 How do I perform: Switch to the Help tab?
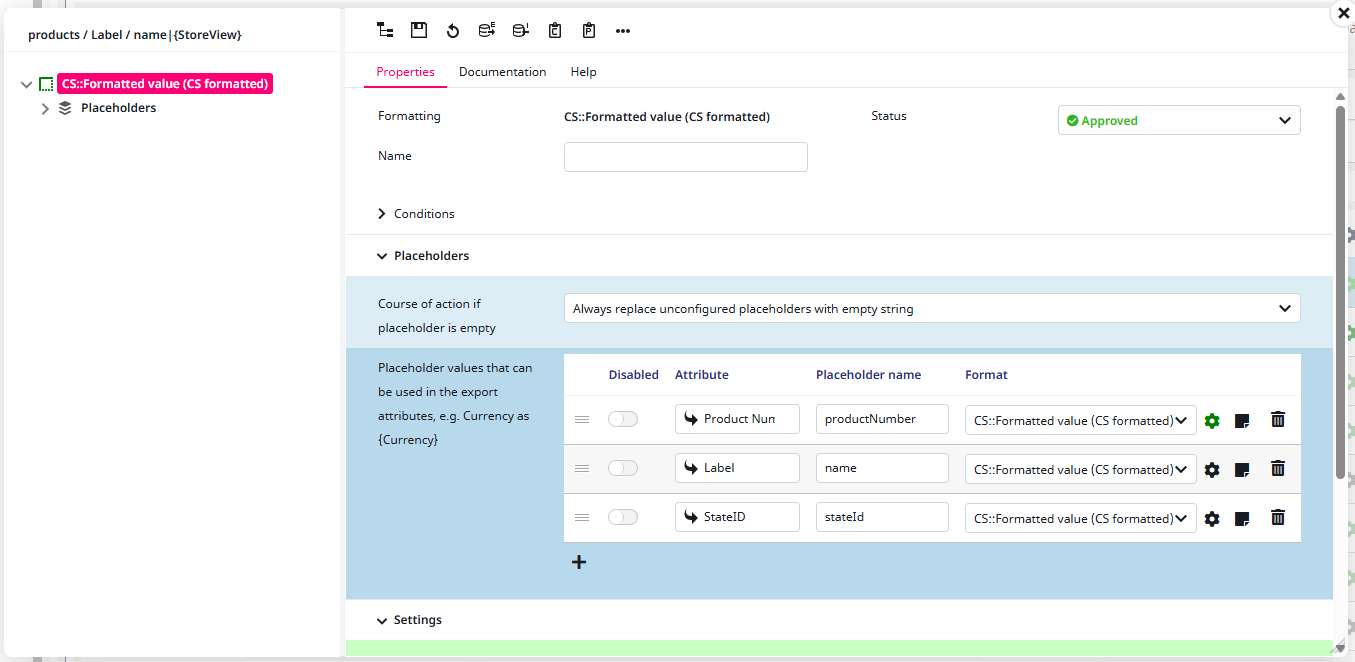coord(583,72)
